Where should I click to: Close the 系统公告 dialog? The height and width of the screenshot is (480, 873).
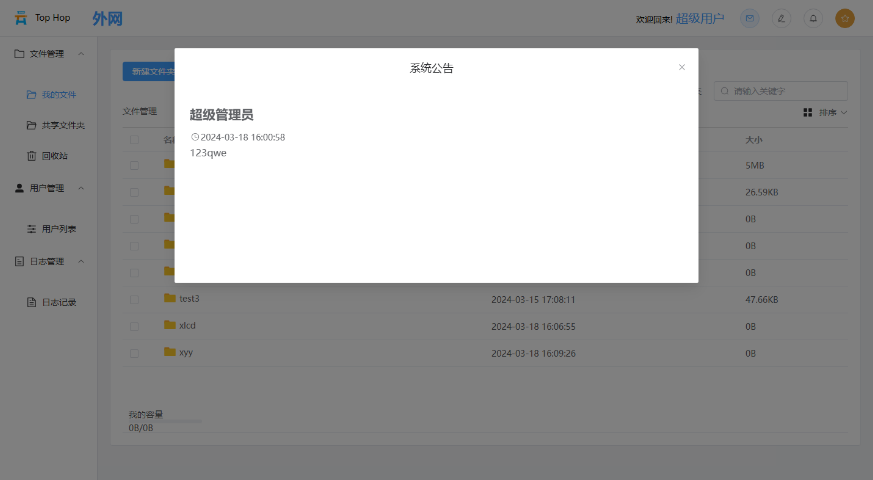click(x=681, y=67)
